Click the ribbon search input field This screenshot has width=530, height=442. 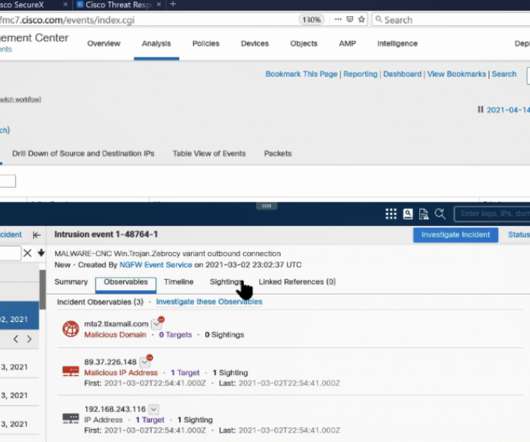coord(493,214)
